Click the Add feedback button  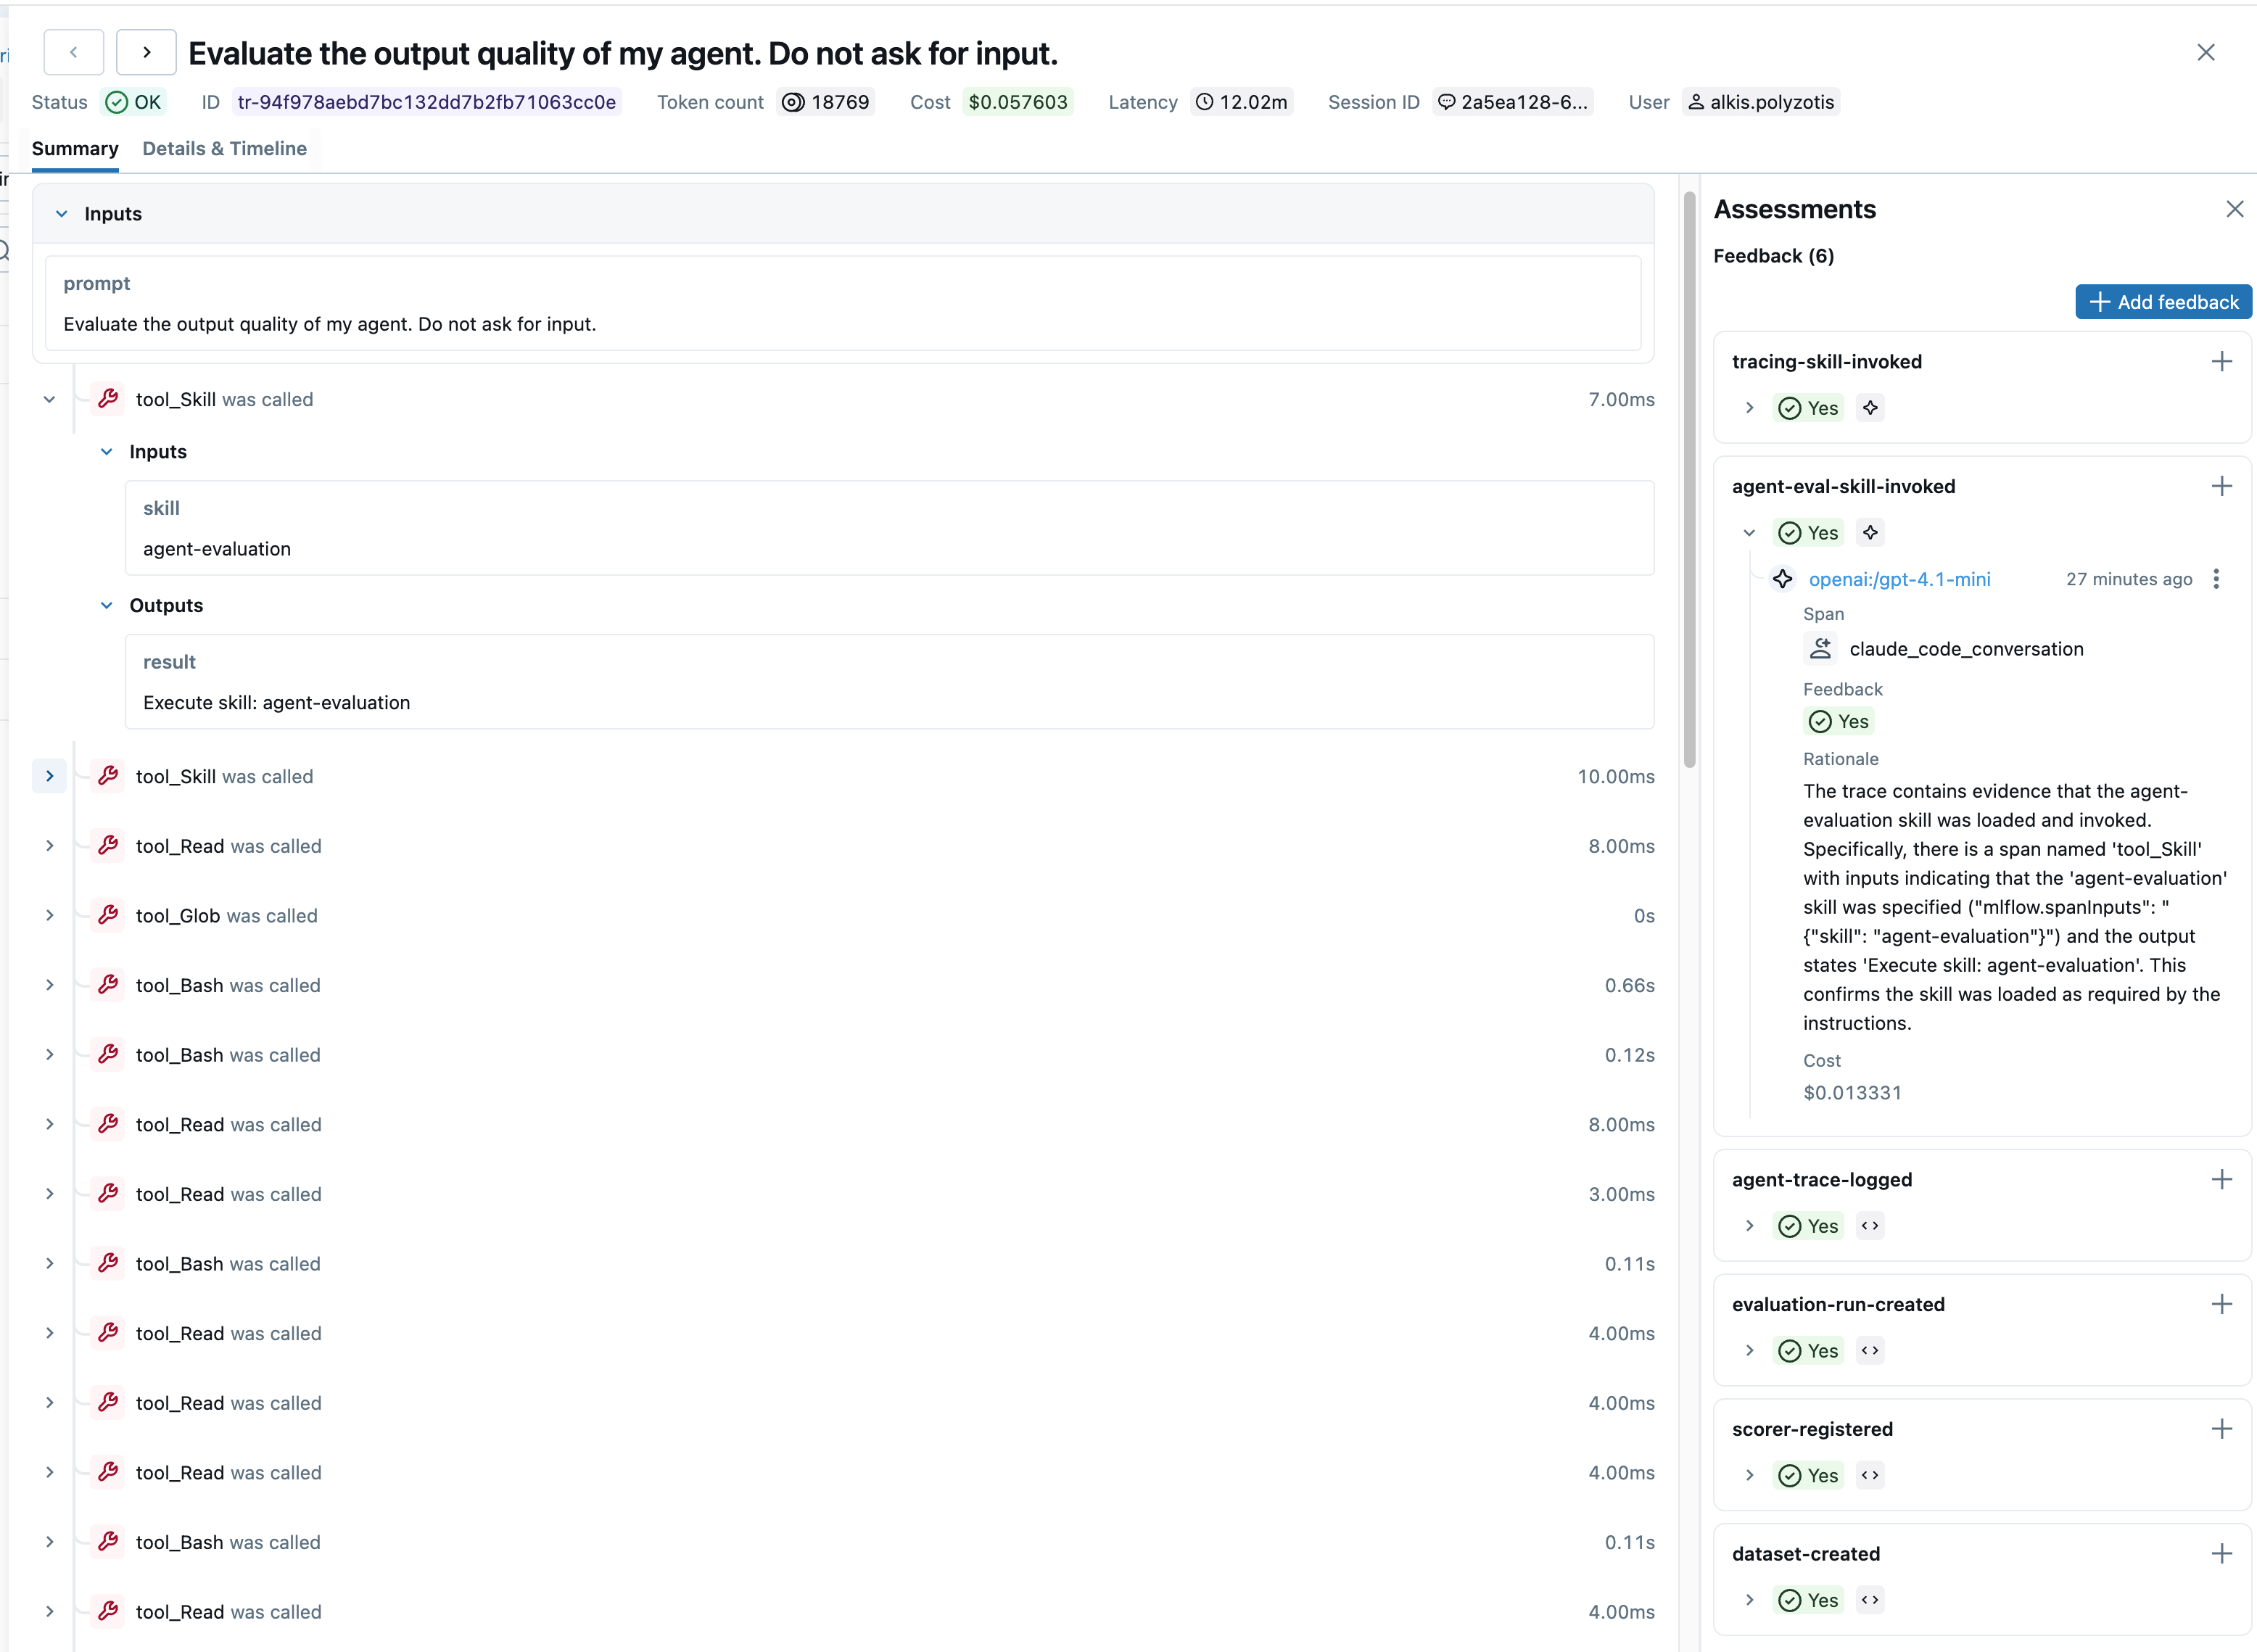pyautogui.click(x=2162, y=302)
